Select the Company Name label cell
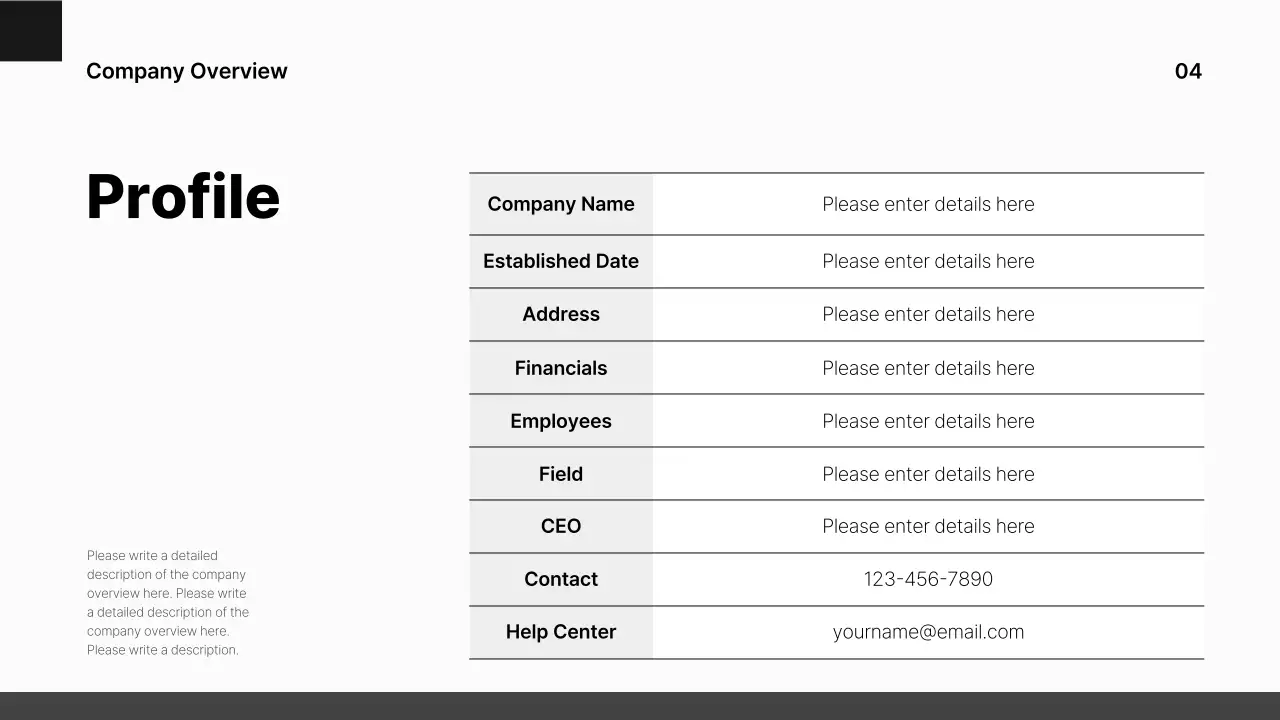The image size is (1280, 720). click(x=561, y=204)
